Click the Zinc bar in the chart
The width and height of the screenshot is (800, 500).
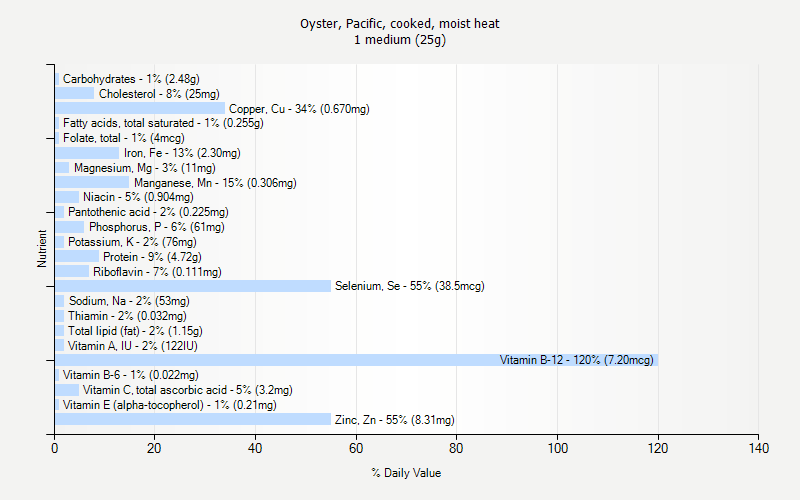coord(193,419)
